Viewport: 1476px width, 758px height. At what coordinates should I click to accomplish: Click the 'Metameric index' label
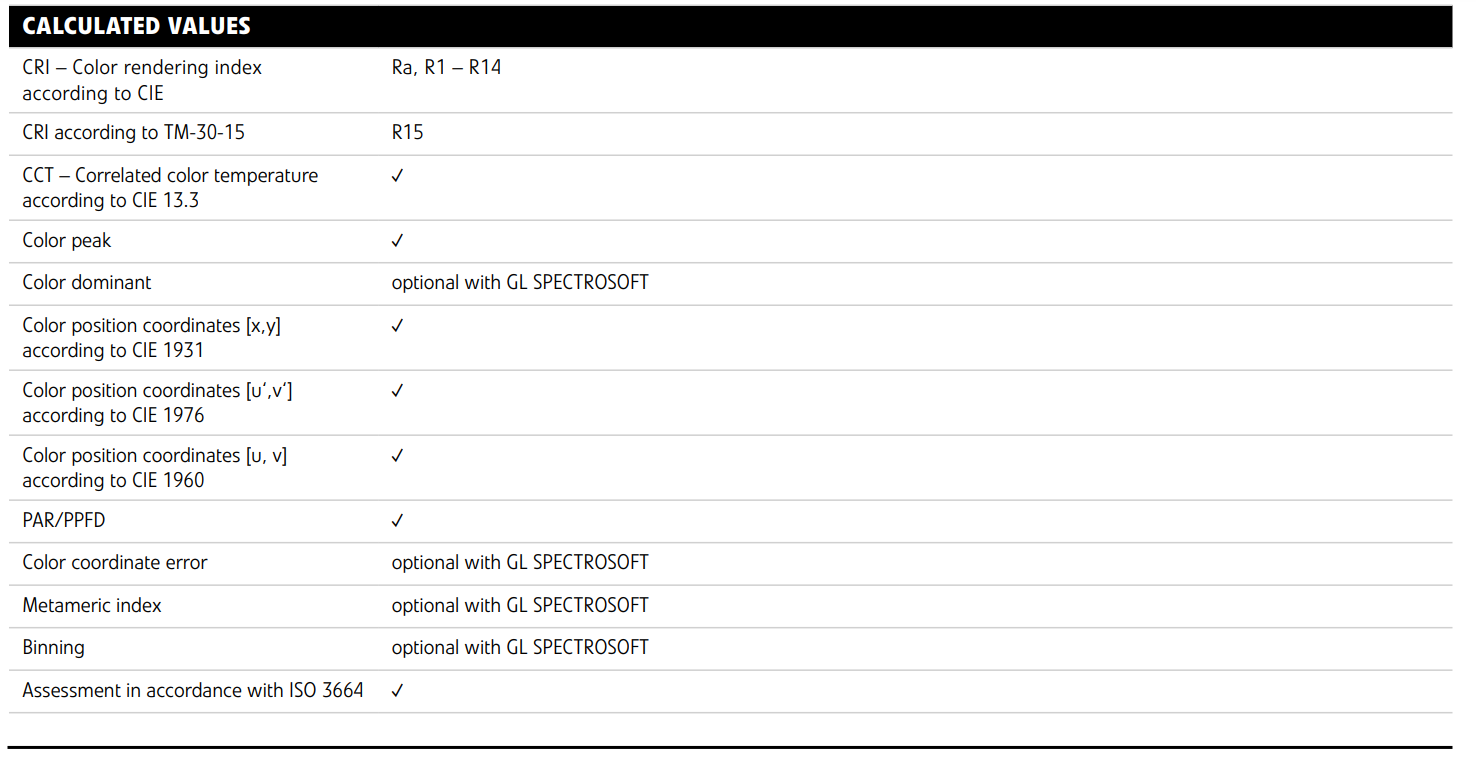tap(92, 606)
